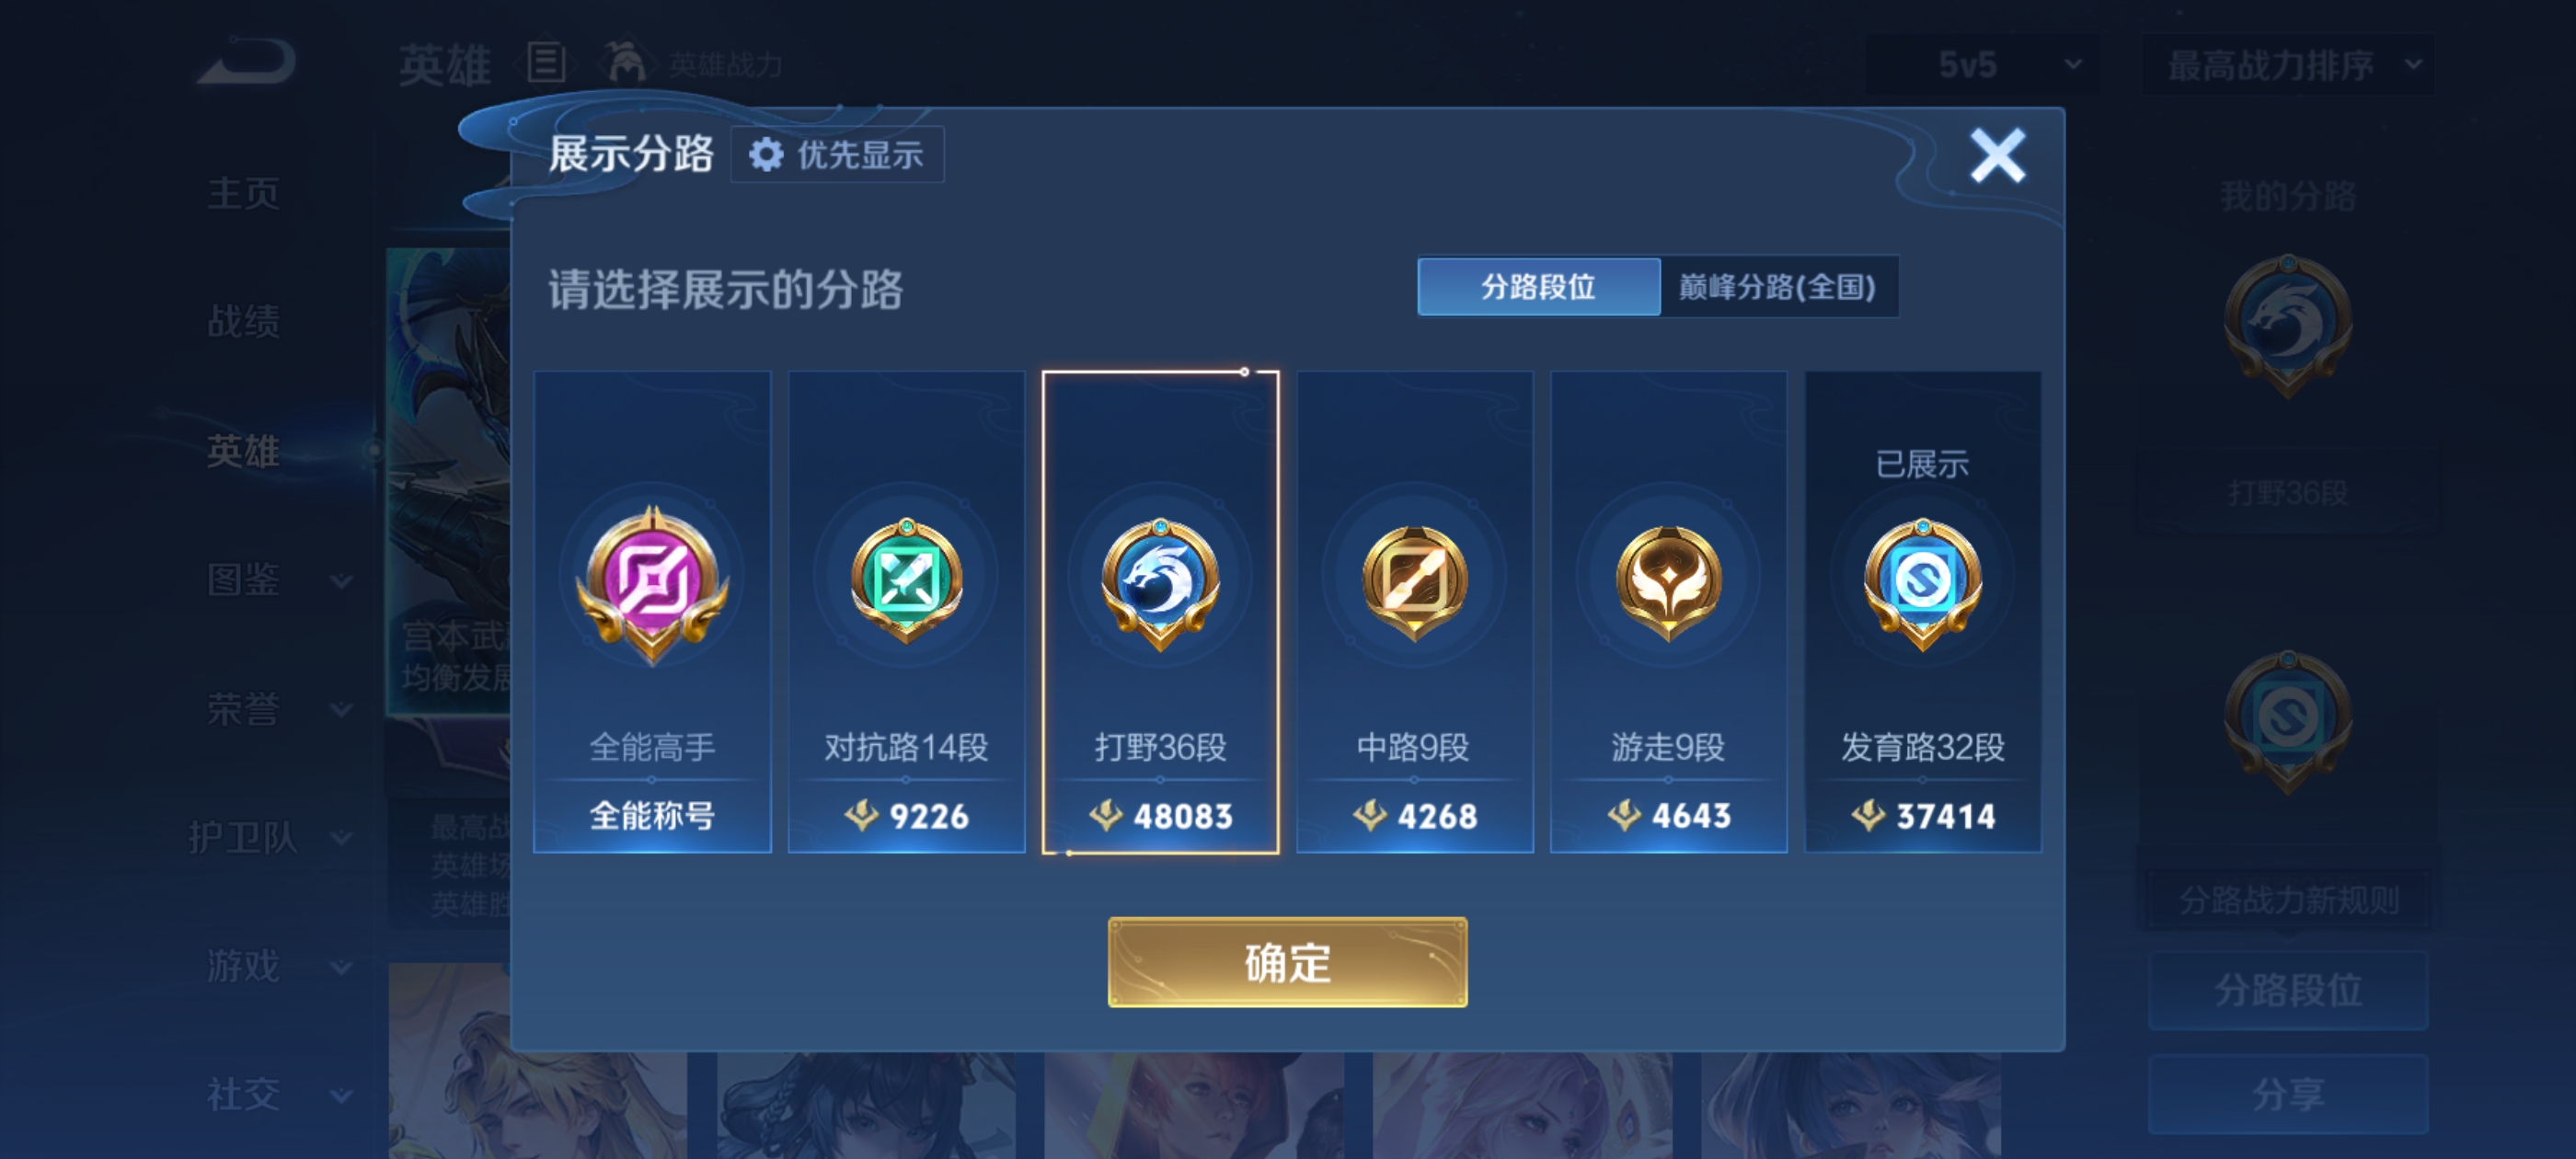
Task: Select the 全能高手 purple badge icon
Action: 652,584
